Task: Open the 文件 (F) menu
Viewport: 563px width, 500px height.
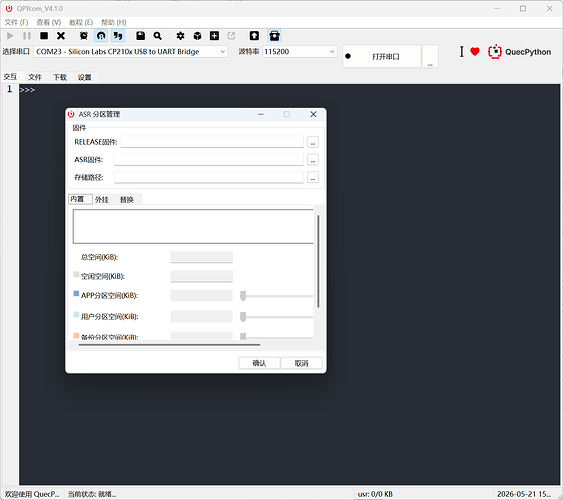Action: click(x=16, y=22)
